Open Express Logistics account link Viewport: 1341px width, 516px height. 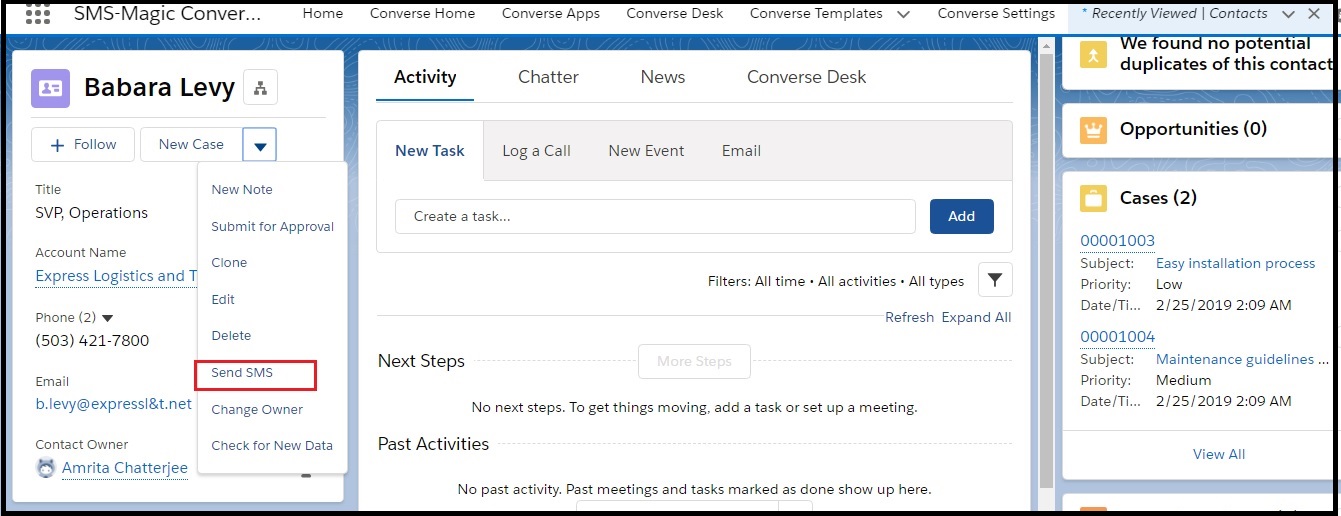[x=116, y=276]
